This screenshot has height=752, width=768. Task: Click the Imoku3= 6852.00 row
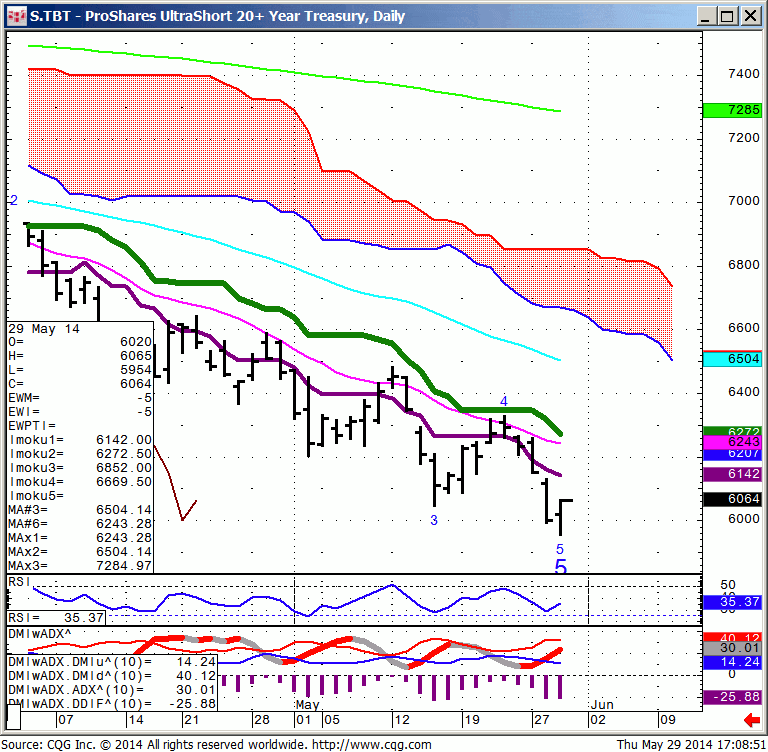point(80,468)
